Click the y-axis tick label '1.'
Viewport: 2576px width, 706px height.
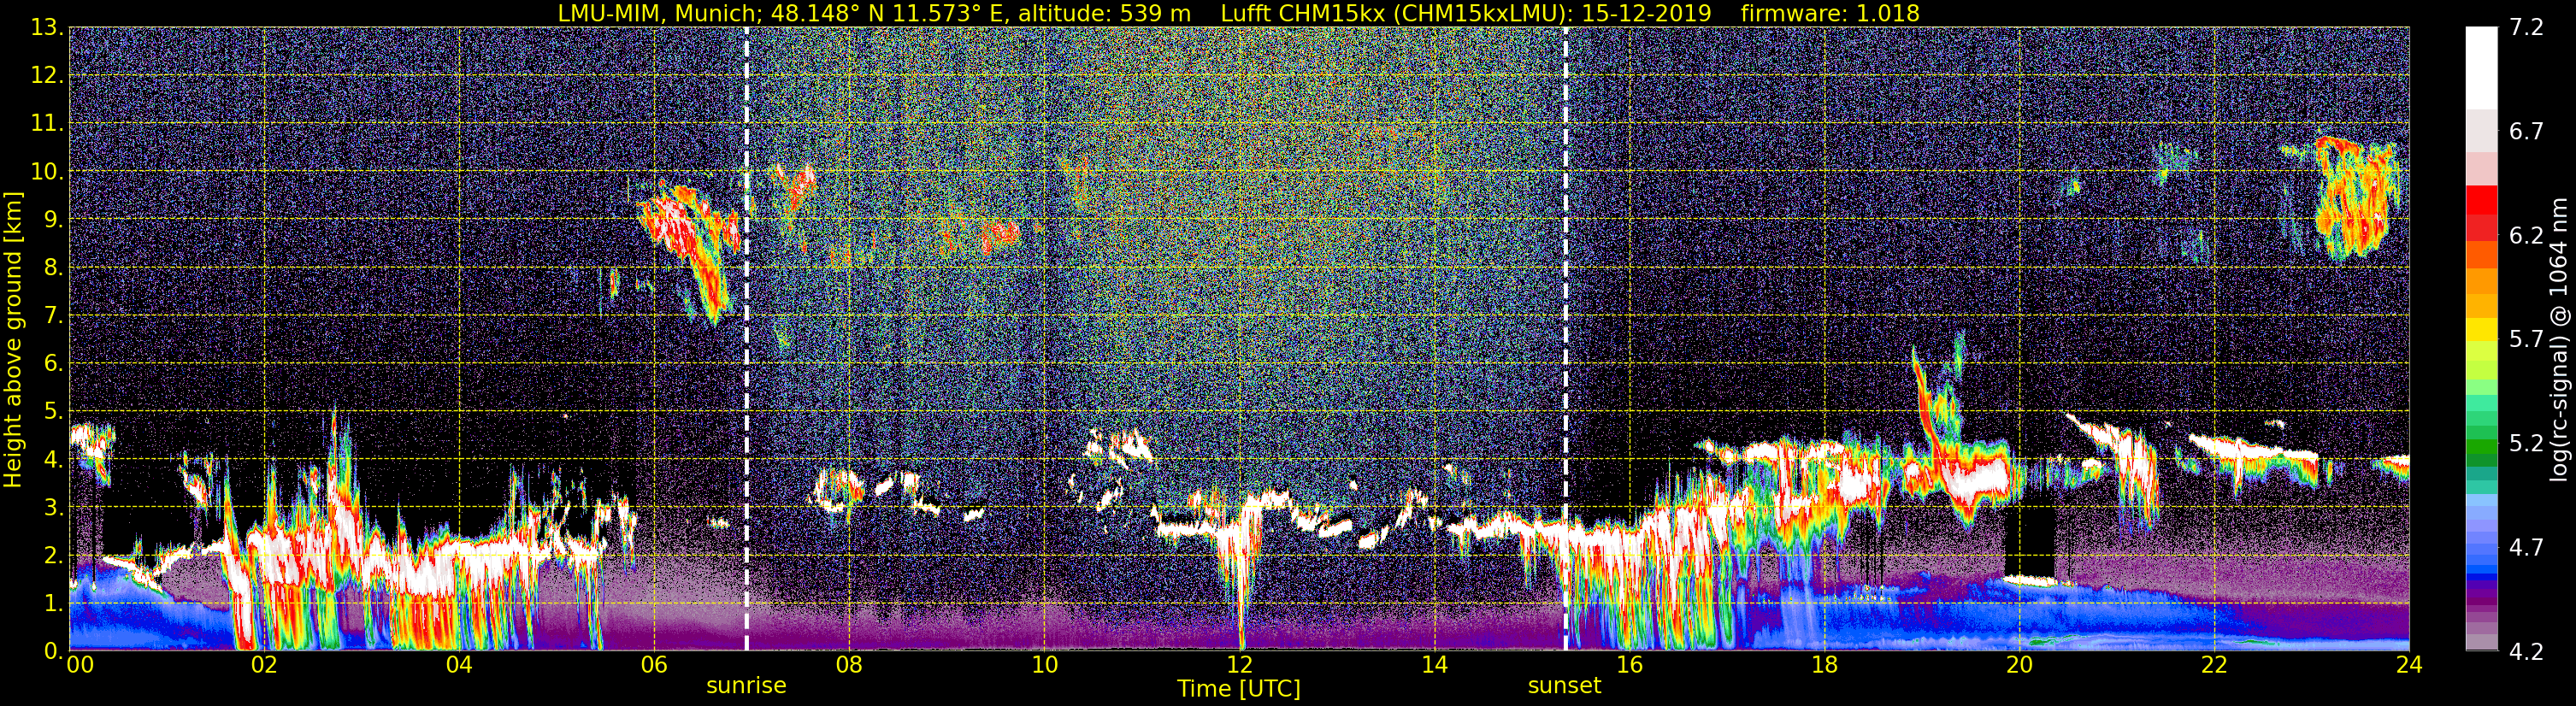[x=54, y=604]
